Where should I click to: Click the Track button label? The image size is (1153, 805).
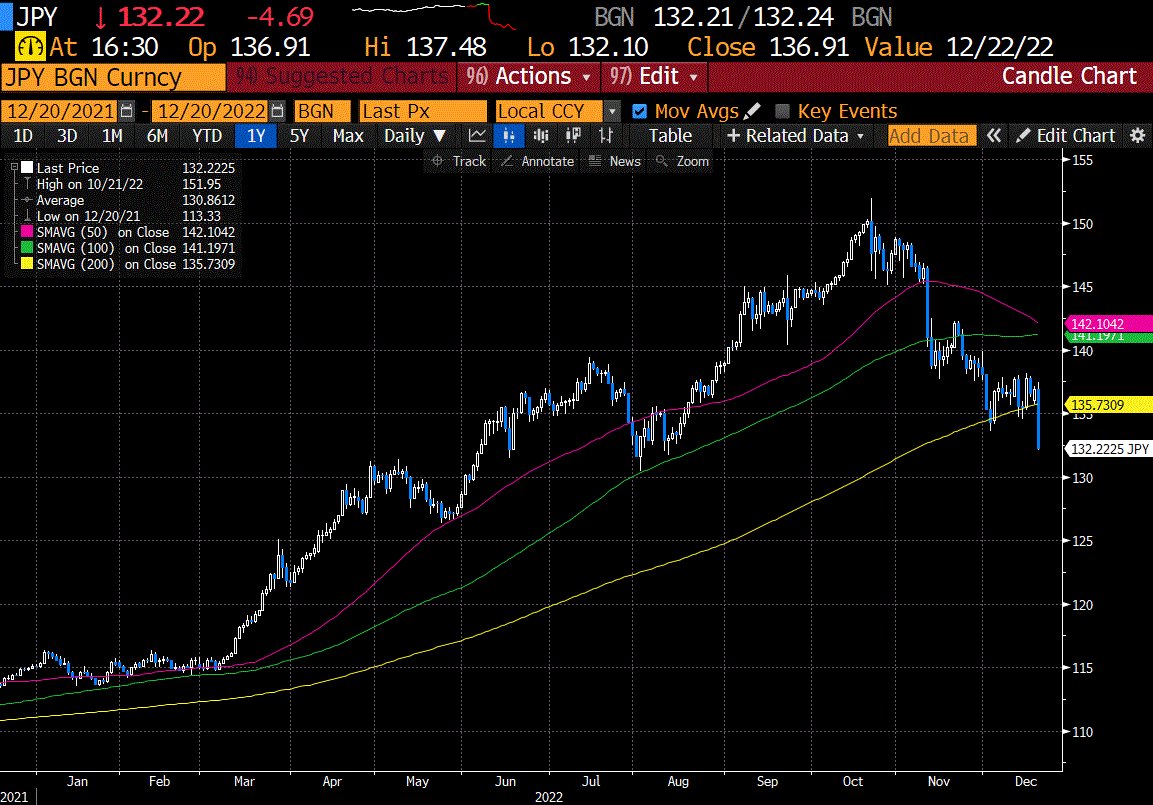tap(469, 161)
